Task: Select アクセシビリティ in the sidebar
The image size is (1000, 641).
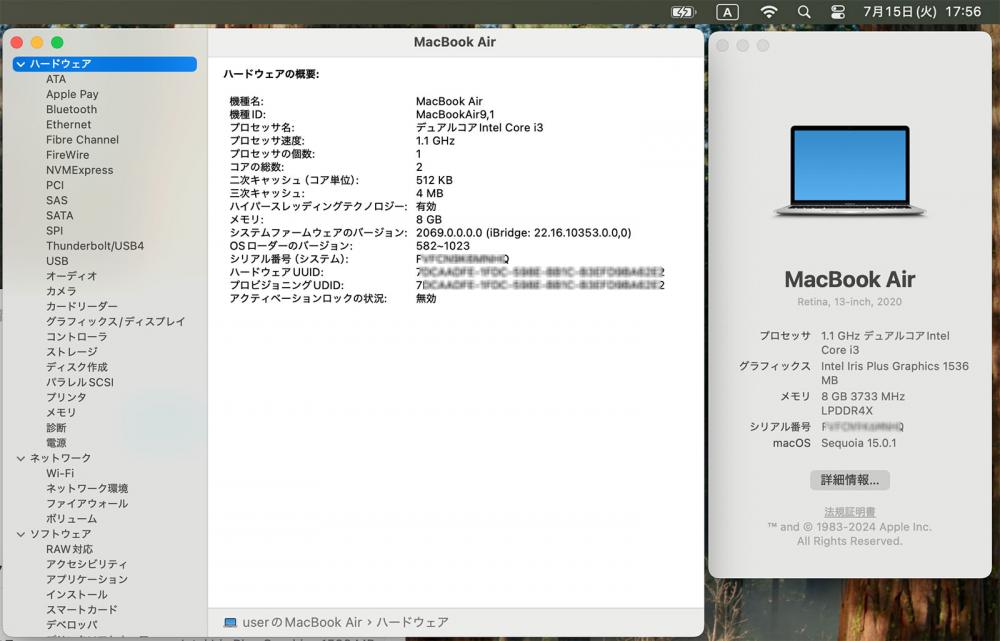Action: pos(87,564)
